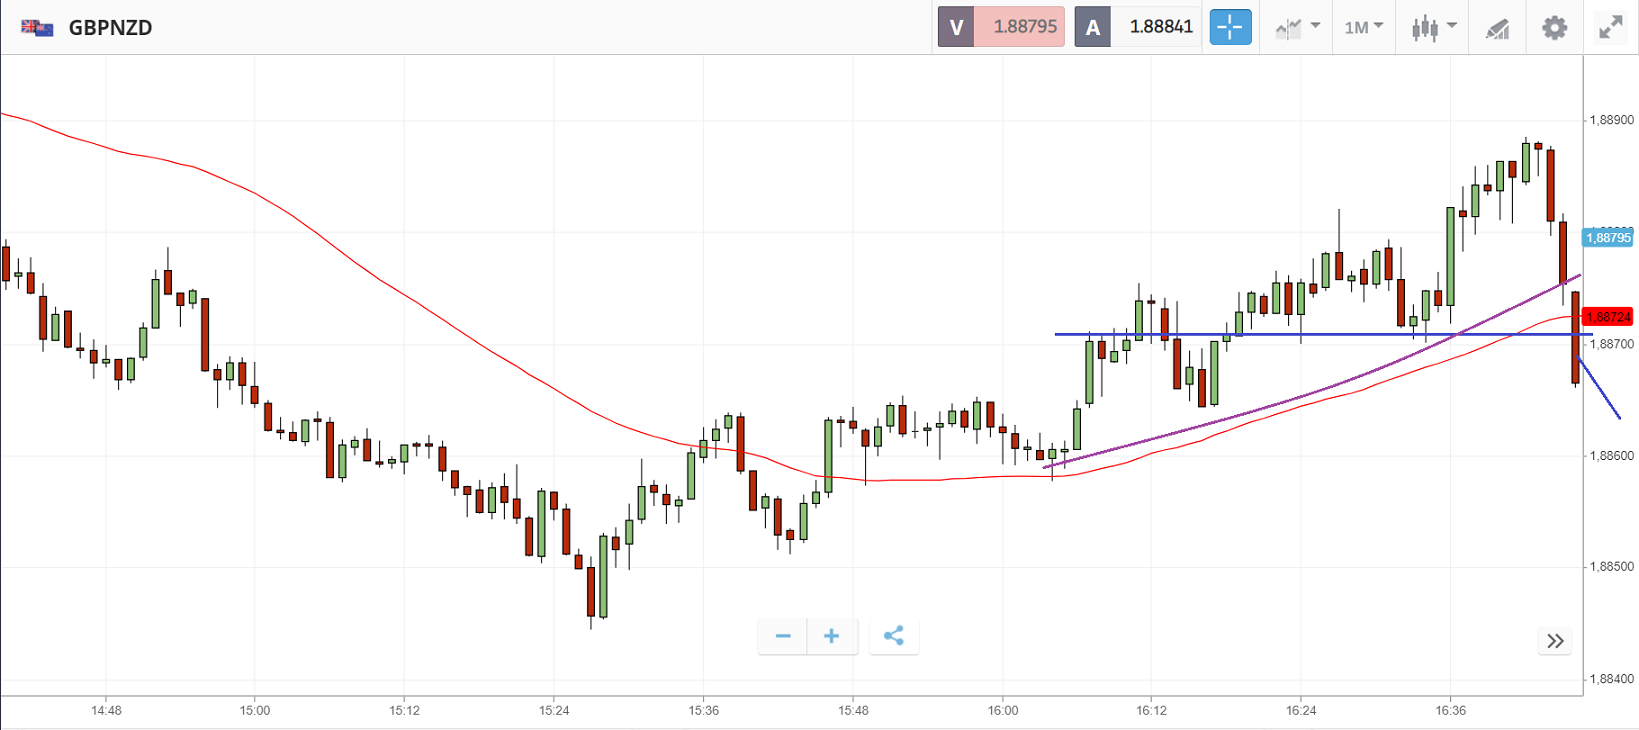
Task: Zoom out with the minus button
Action: tap(783, 636)
